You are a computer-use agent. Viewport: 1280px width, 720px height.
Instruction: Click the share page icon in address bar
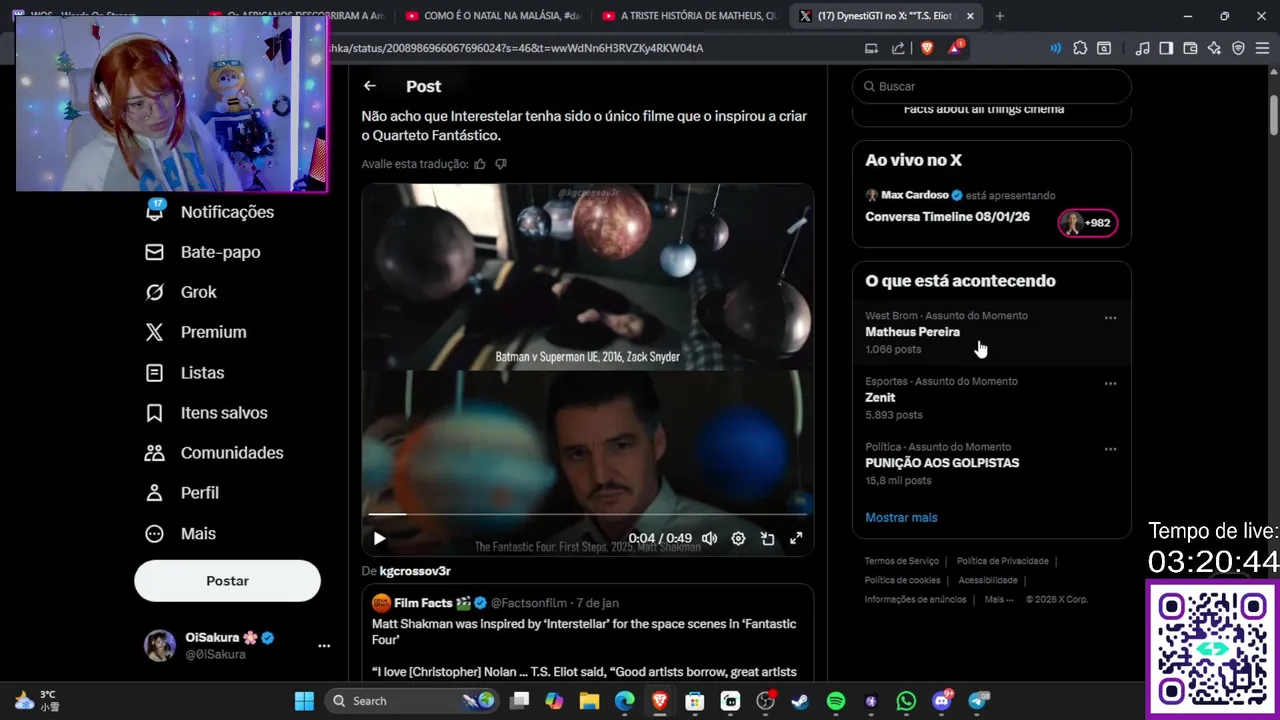pos(898,48)
